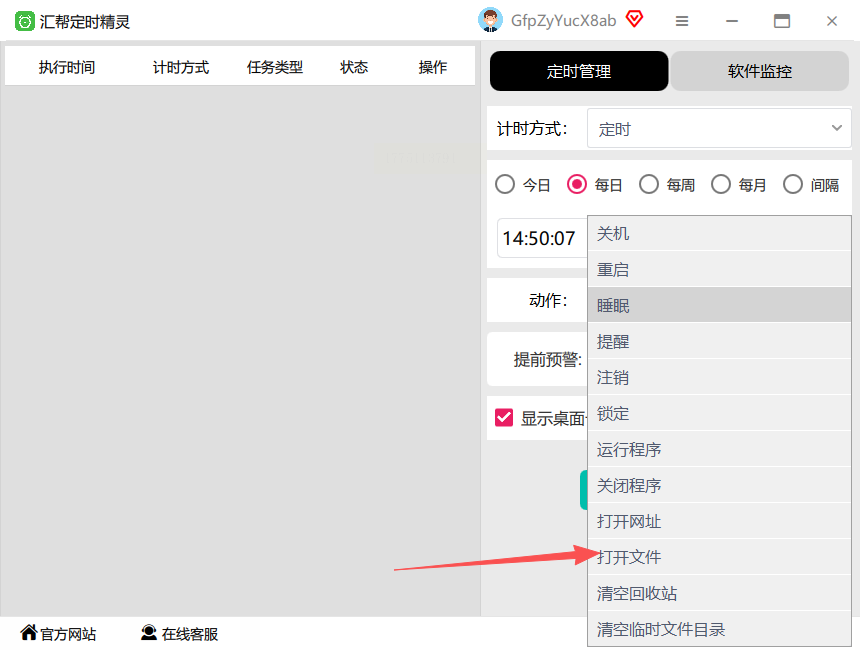Select the 每日 radio option
This screenshot has height=650, width=860.
point(576,184)
